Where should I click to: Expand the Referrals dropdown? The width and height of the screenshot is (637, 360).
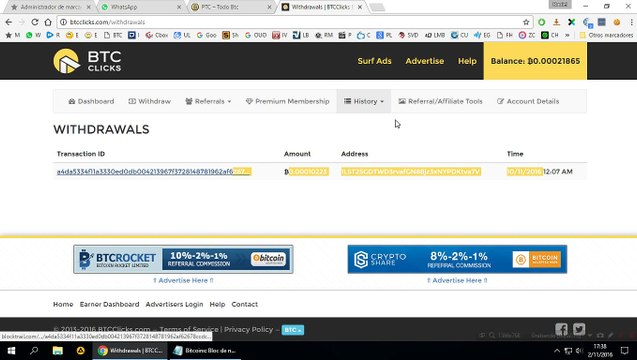point(208,101)
